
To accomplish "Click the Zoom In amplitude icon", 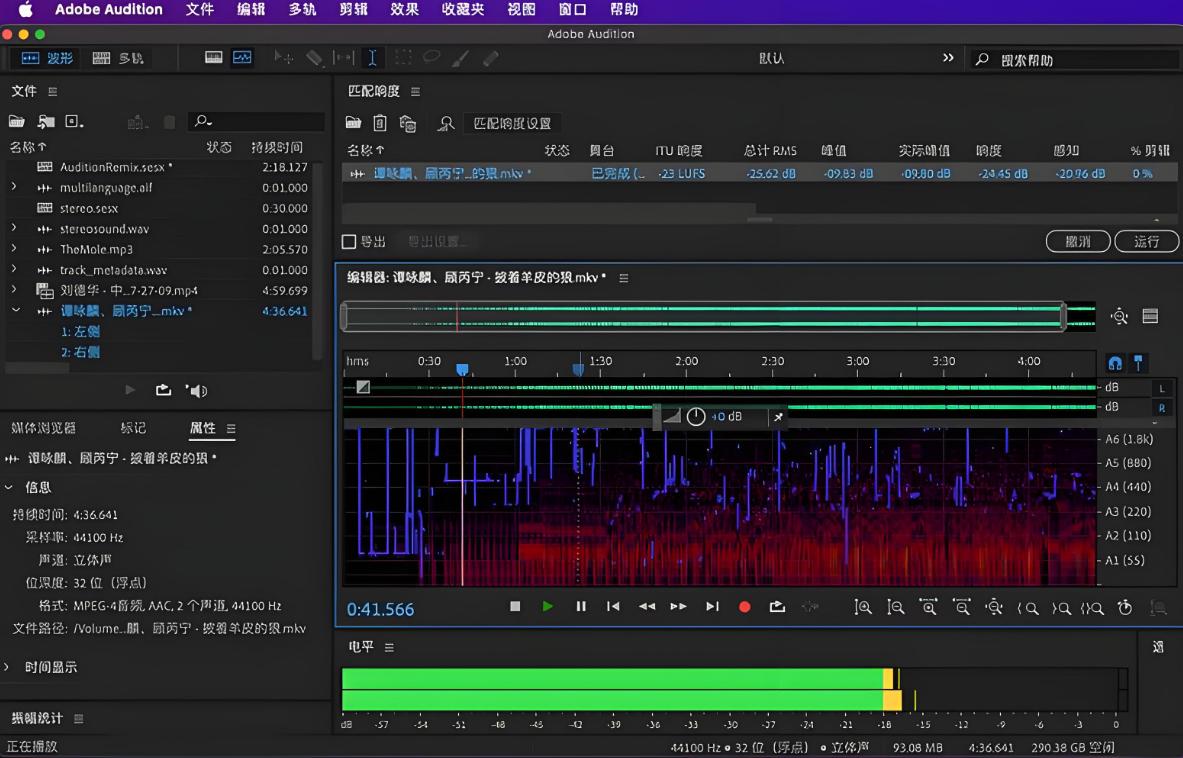I will click(863, 607).
